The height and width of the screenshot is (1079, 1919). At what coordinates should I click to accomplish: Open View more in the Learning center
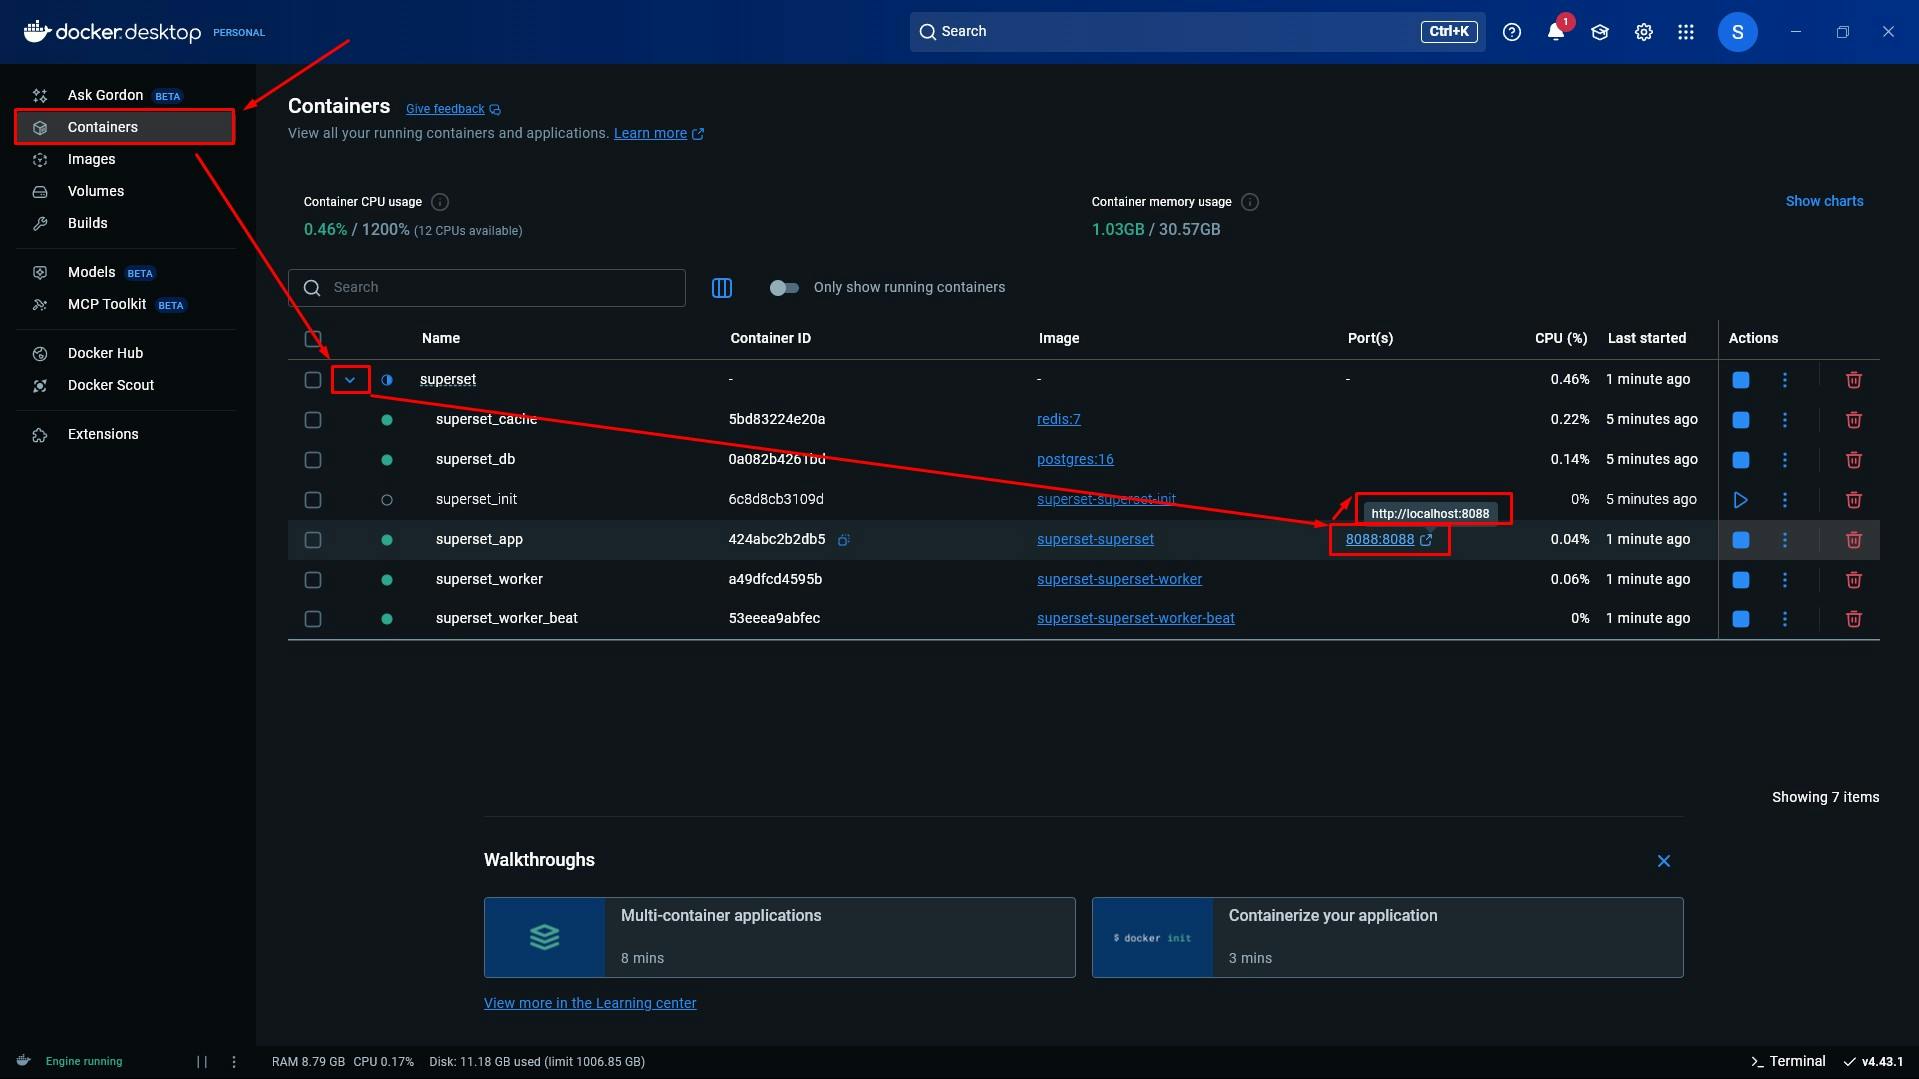click(590, 1003)
